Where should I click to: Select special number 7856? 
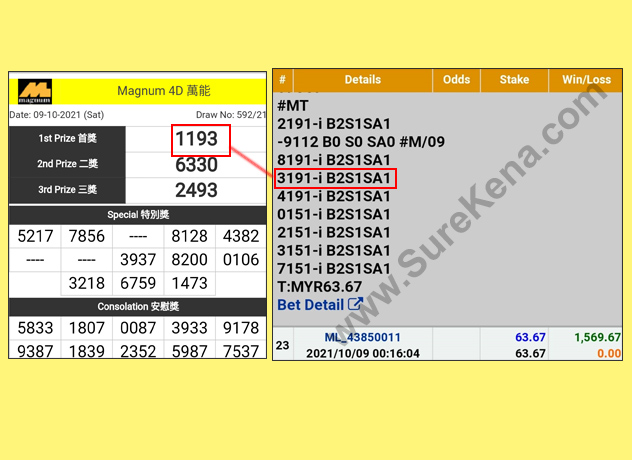(87, 236)
